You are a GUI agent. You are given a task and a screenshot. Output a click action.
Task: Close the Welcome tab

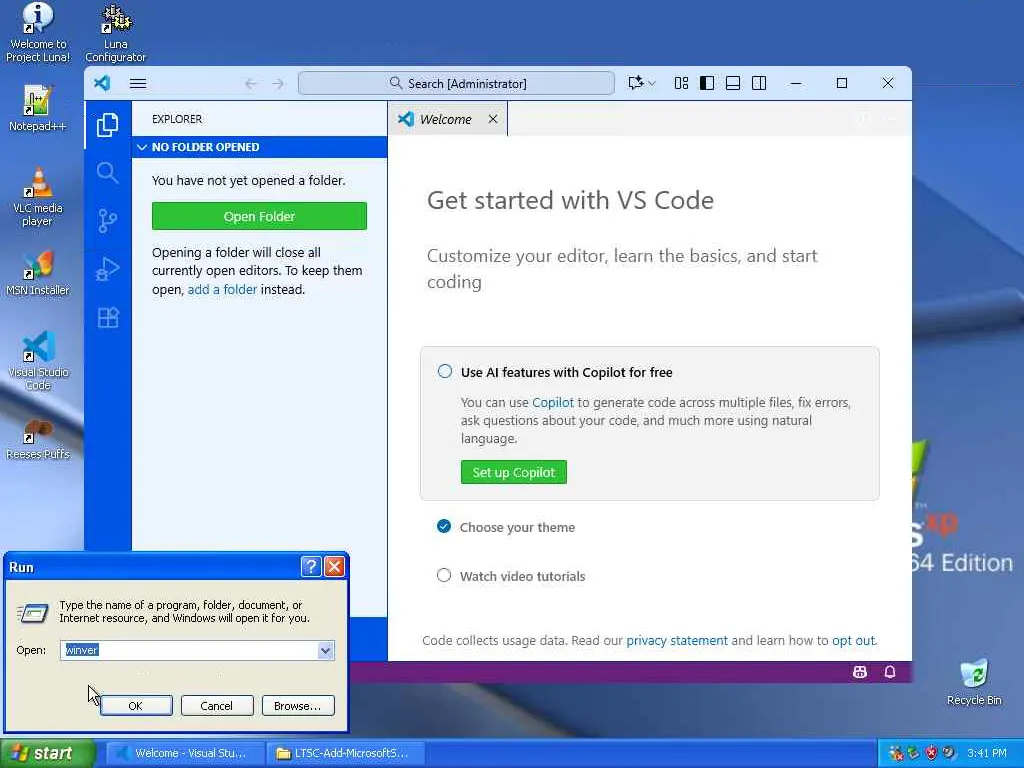coord(493,119)
